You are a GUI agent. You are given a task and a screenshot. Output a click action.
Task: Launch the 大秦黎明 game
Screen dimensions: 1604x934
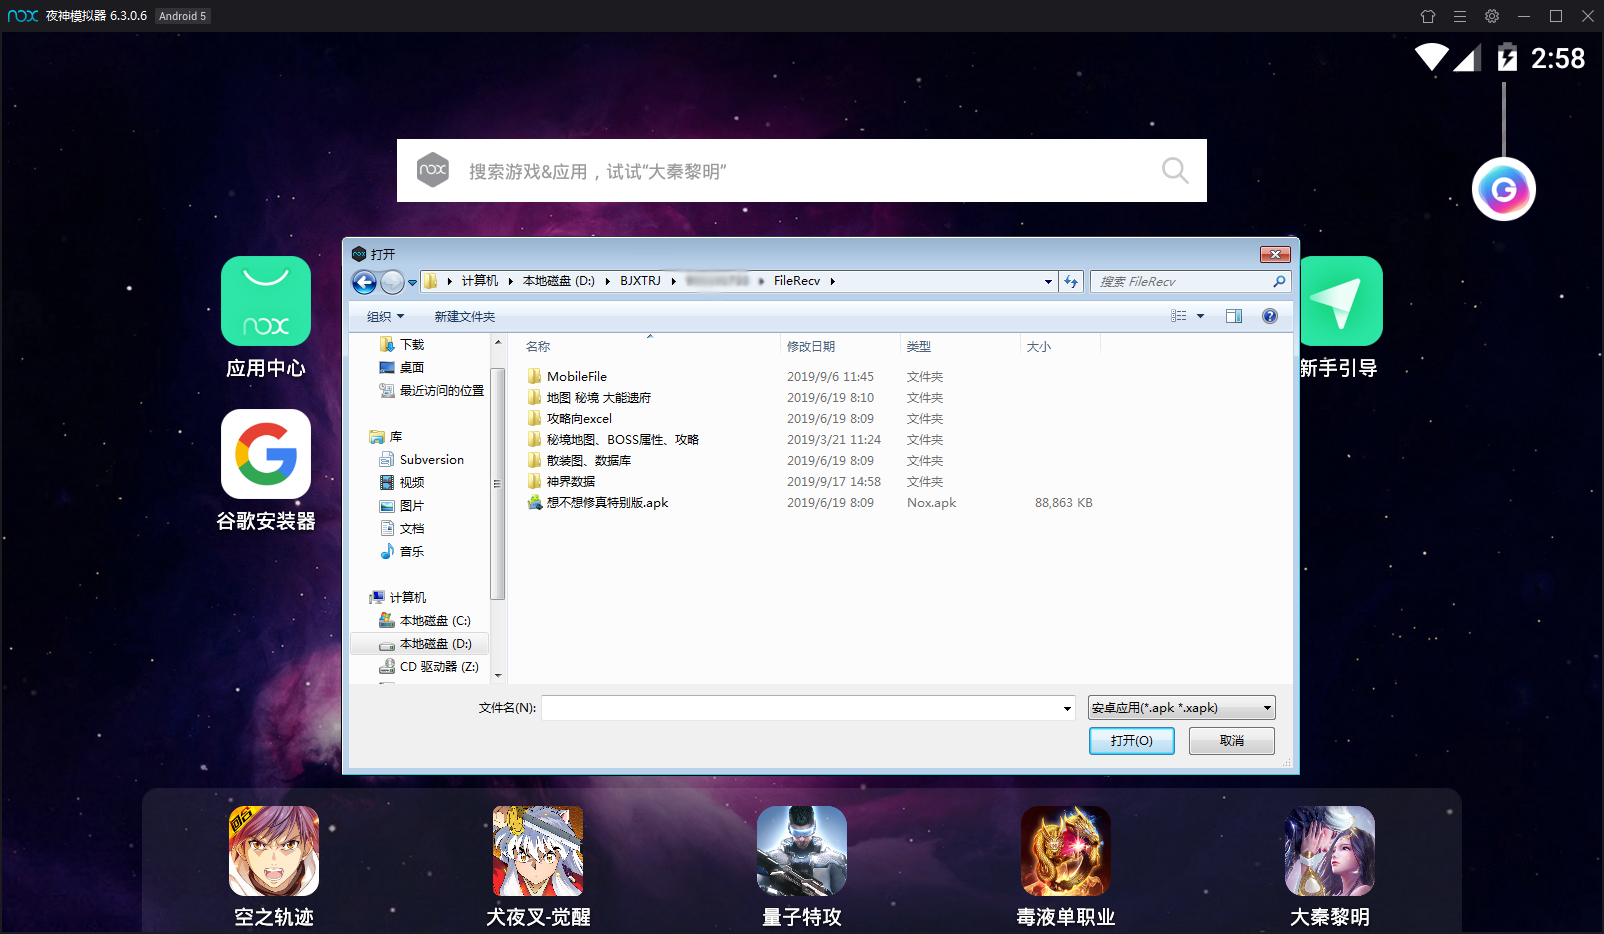click(x=1329, y=850)
